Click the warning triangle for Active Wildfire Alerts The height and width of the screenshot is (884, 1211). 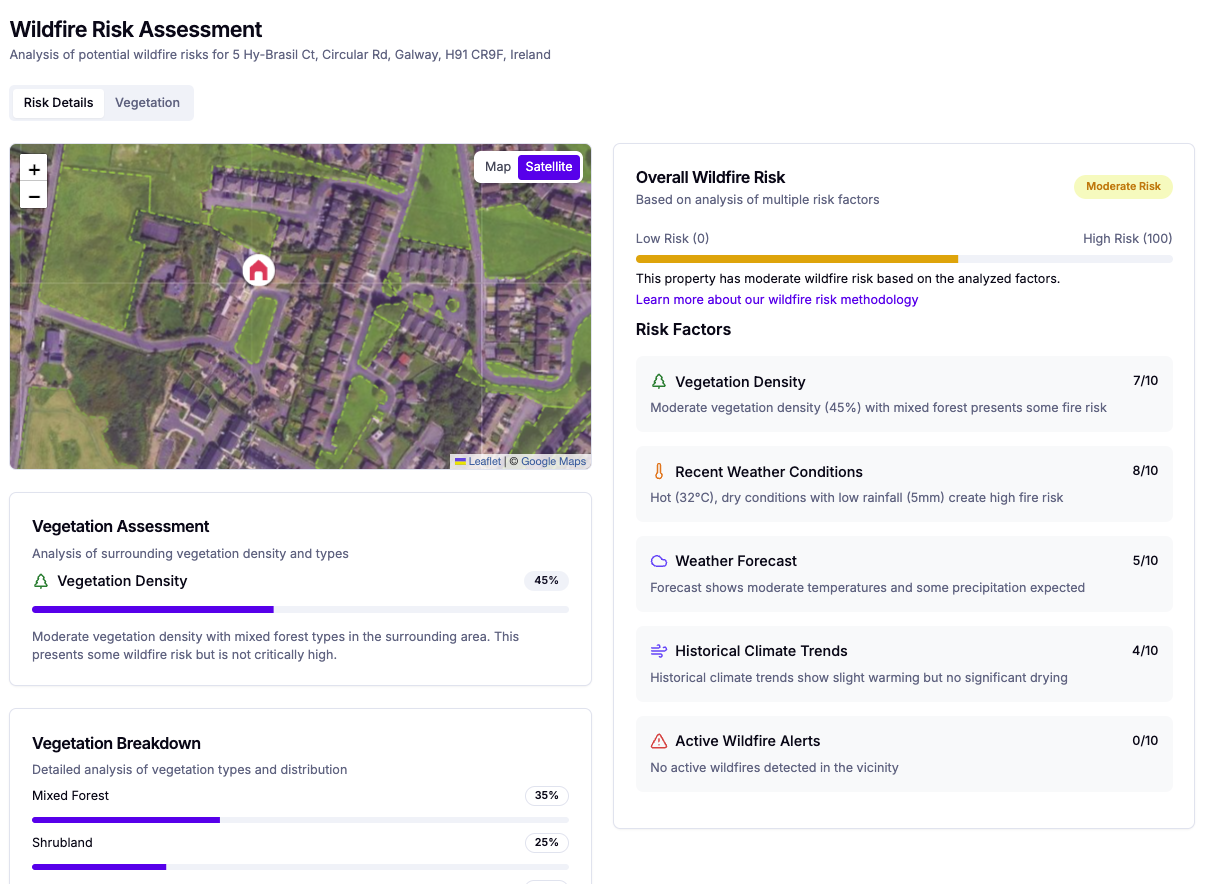click(x=659, y=741)
